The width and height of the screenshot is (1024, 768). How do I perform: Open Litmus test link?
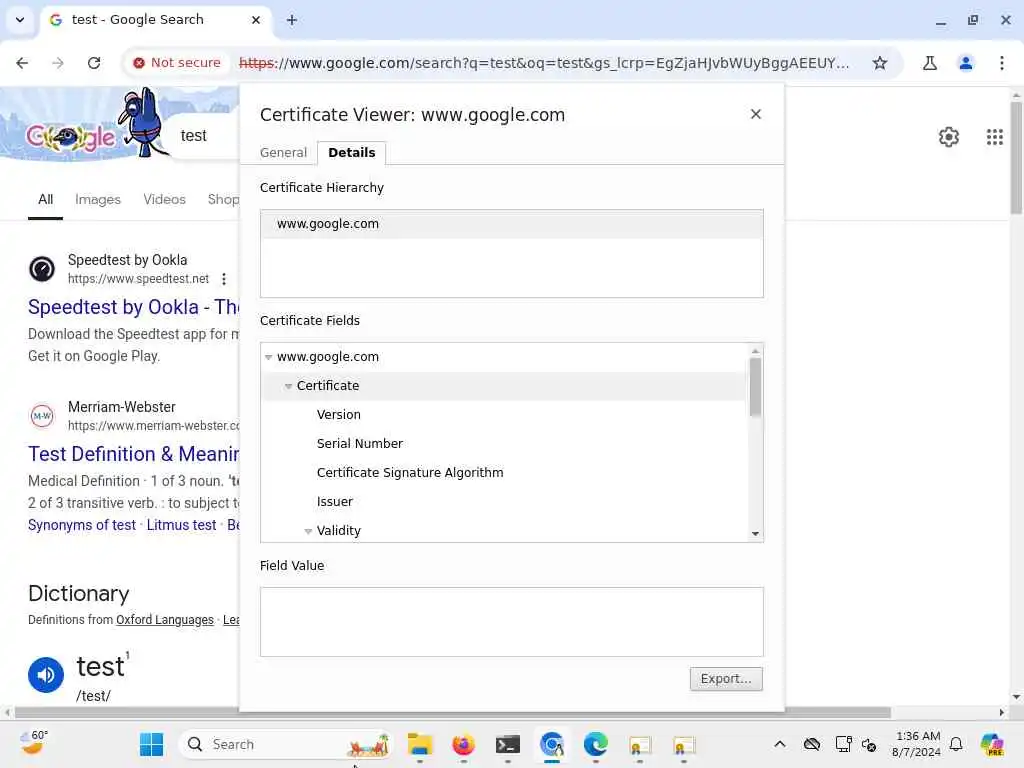click(x=181, y=525)
